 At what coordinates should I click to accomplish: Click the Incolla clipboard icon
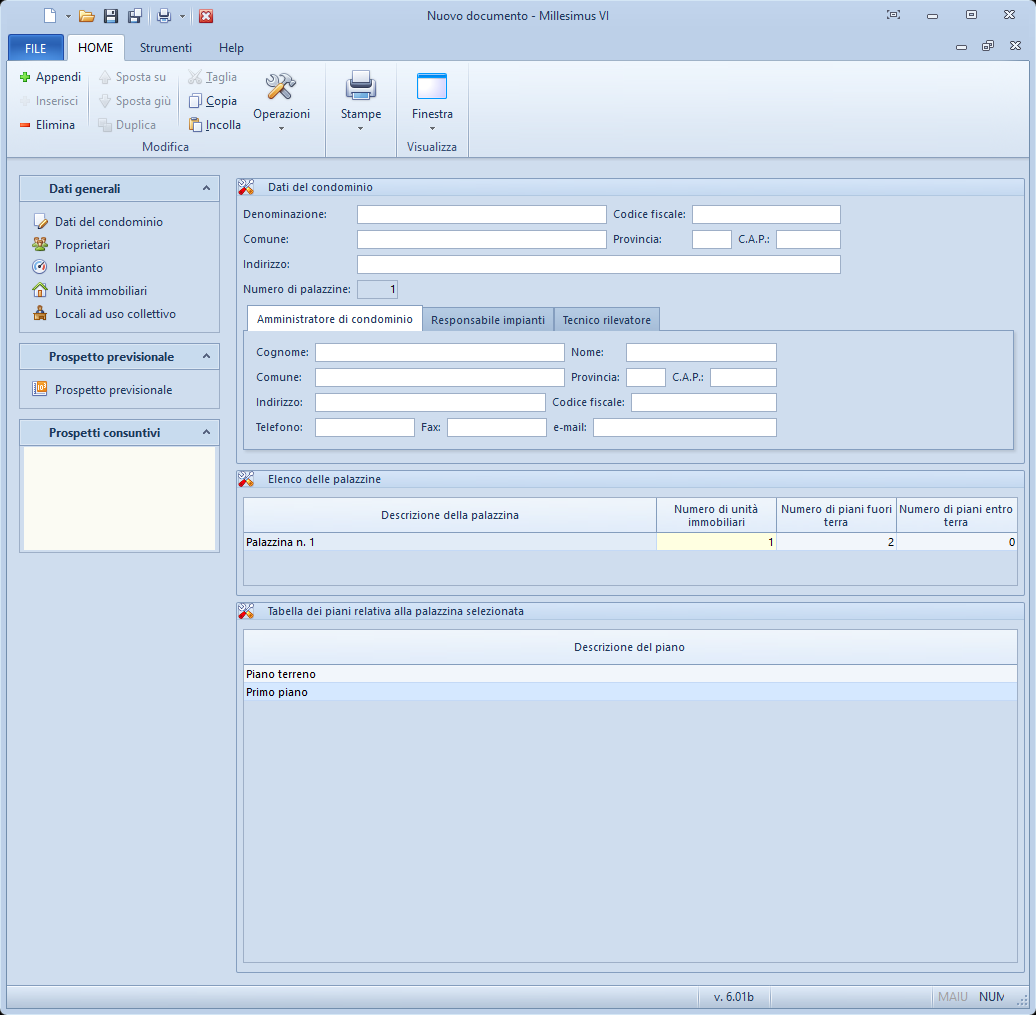pos(195,125)
